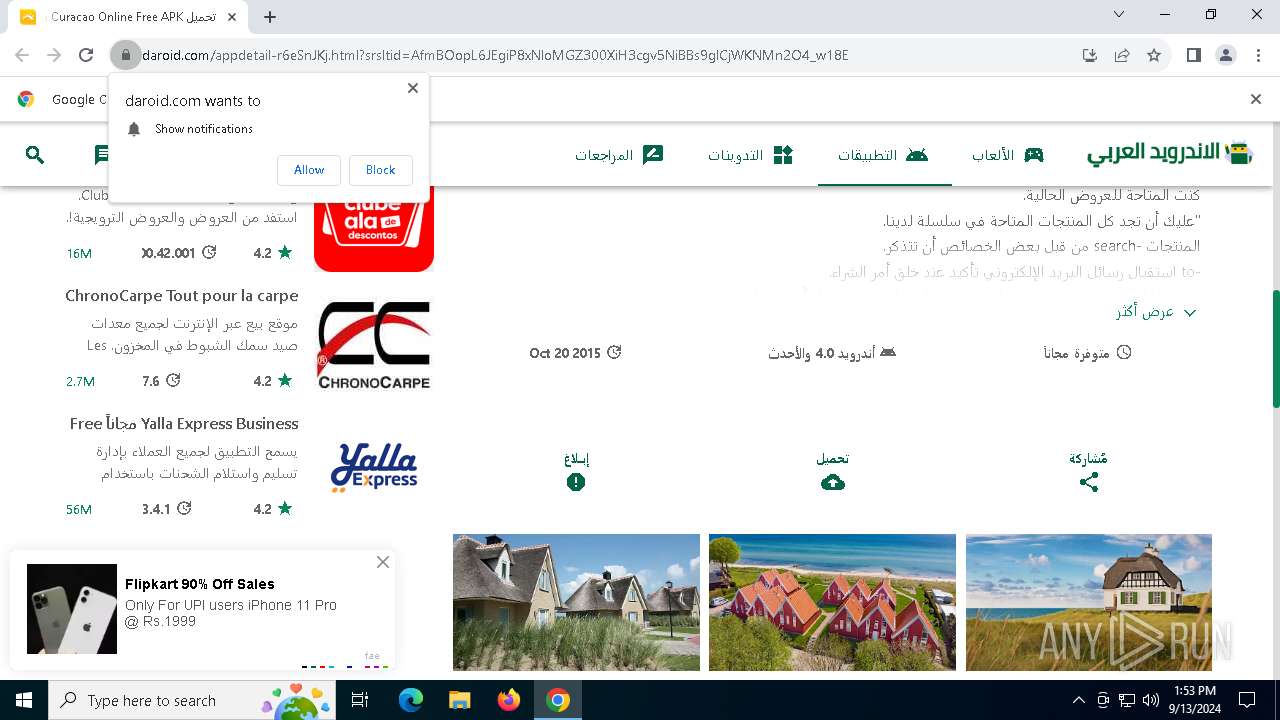Click the Clube Ala de descontos app icon
Viewport: 1280px width, 720px height.
pyautogui.click(x=374, y=229)
